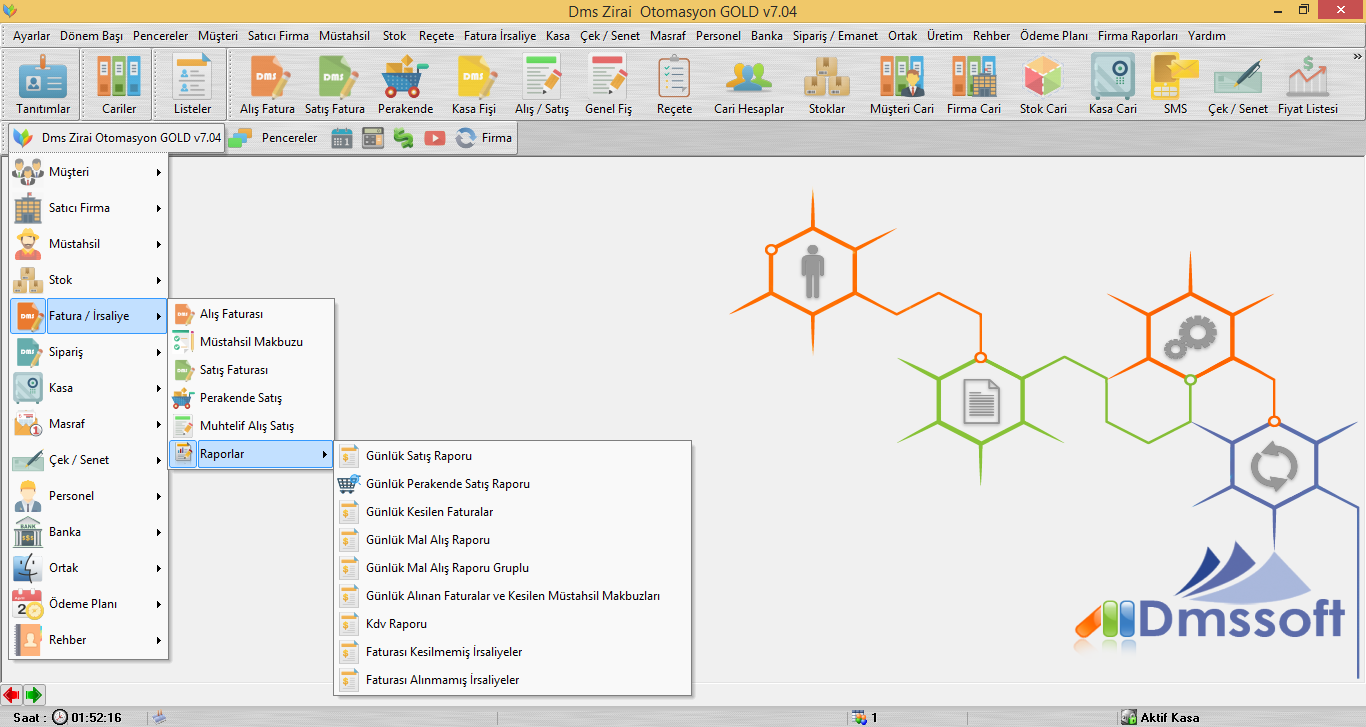
Task: Open Ayarlar in the menu bar
Action: pos(31,36)
